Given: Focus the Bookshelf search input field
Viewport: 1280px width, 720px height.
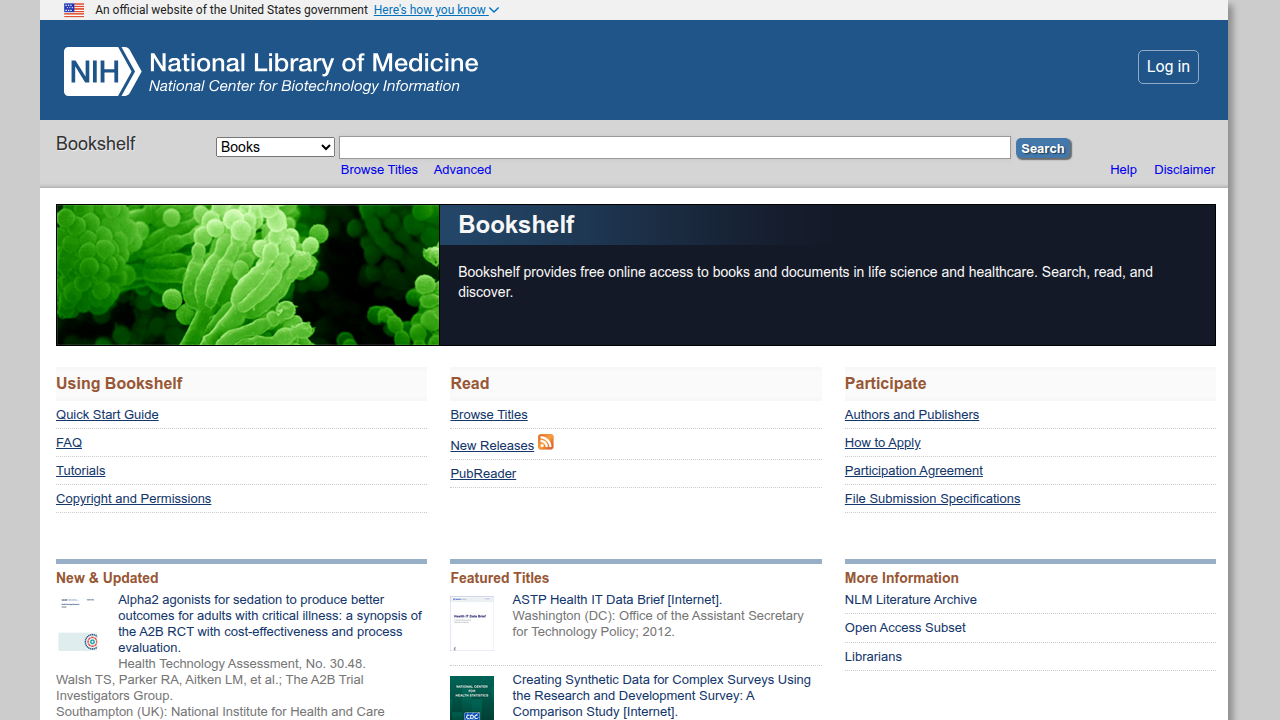Looking at the screenshot, I should point(675,148).
